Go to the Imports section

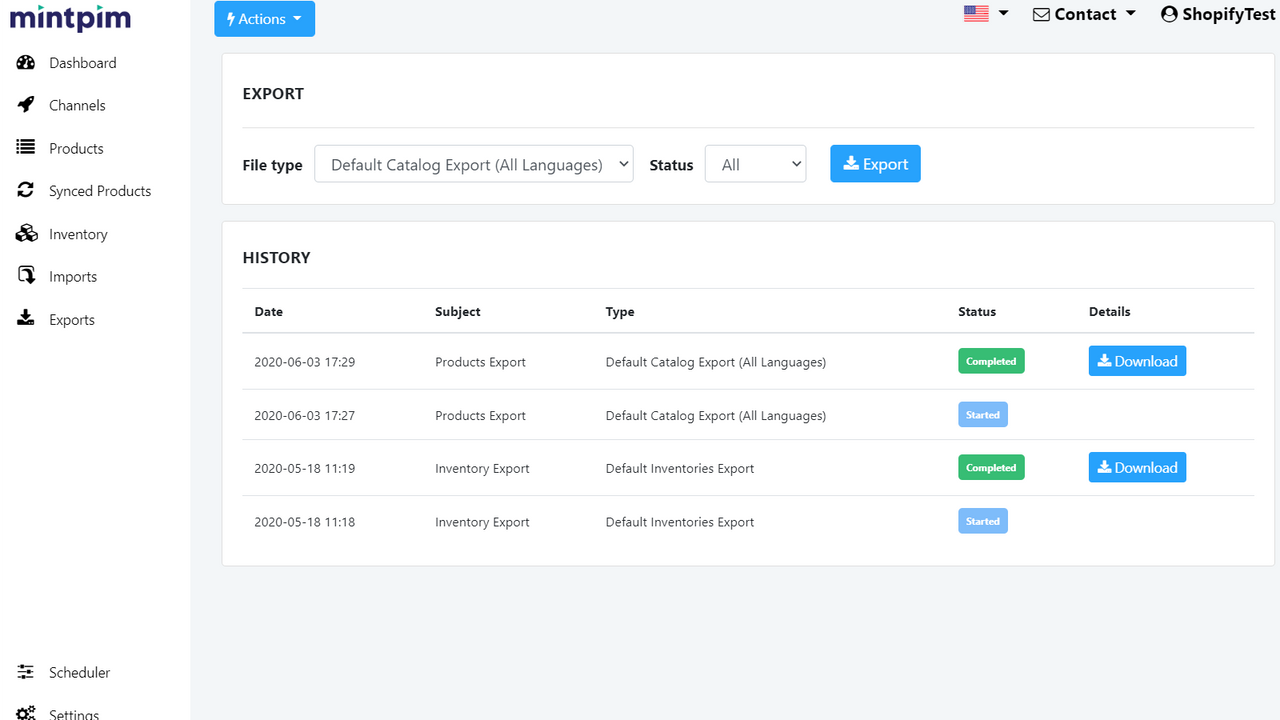point(73,276)
